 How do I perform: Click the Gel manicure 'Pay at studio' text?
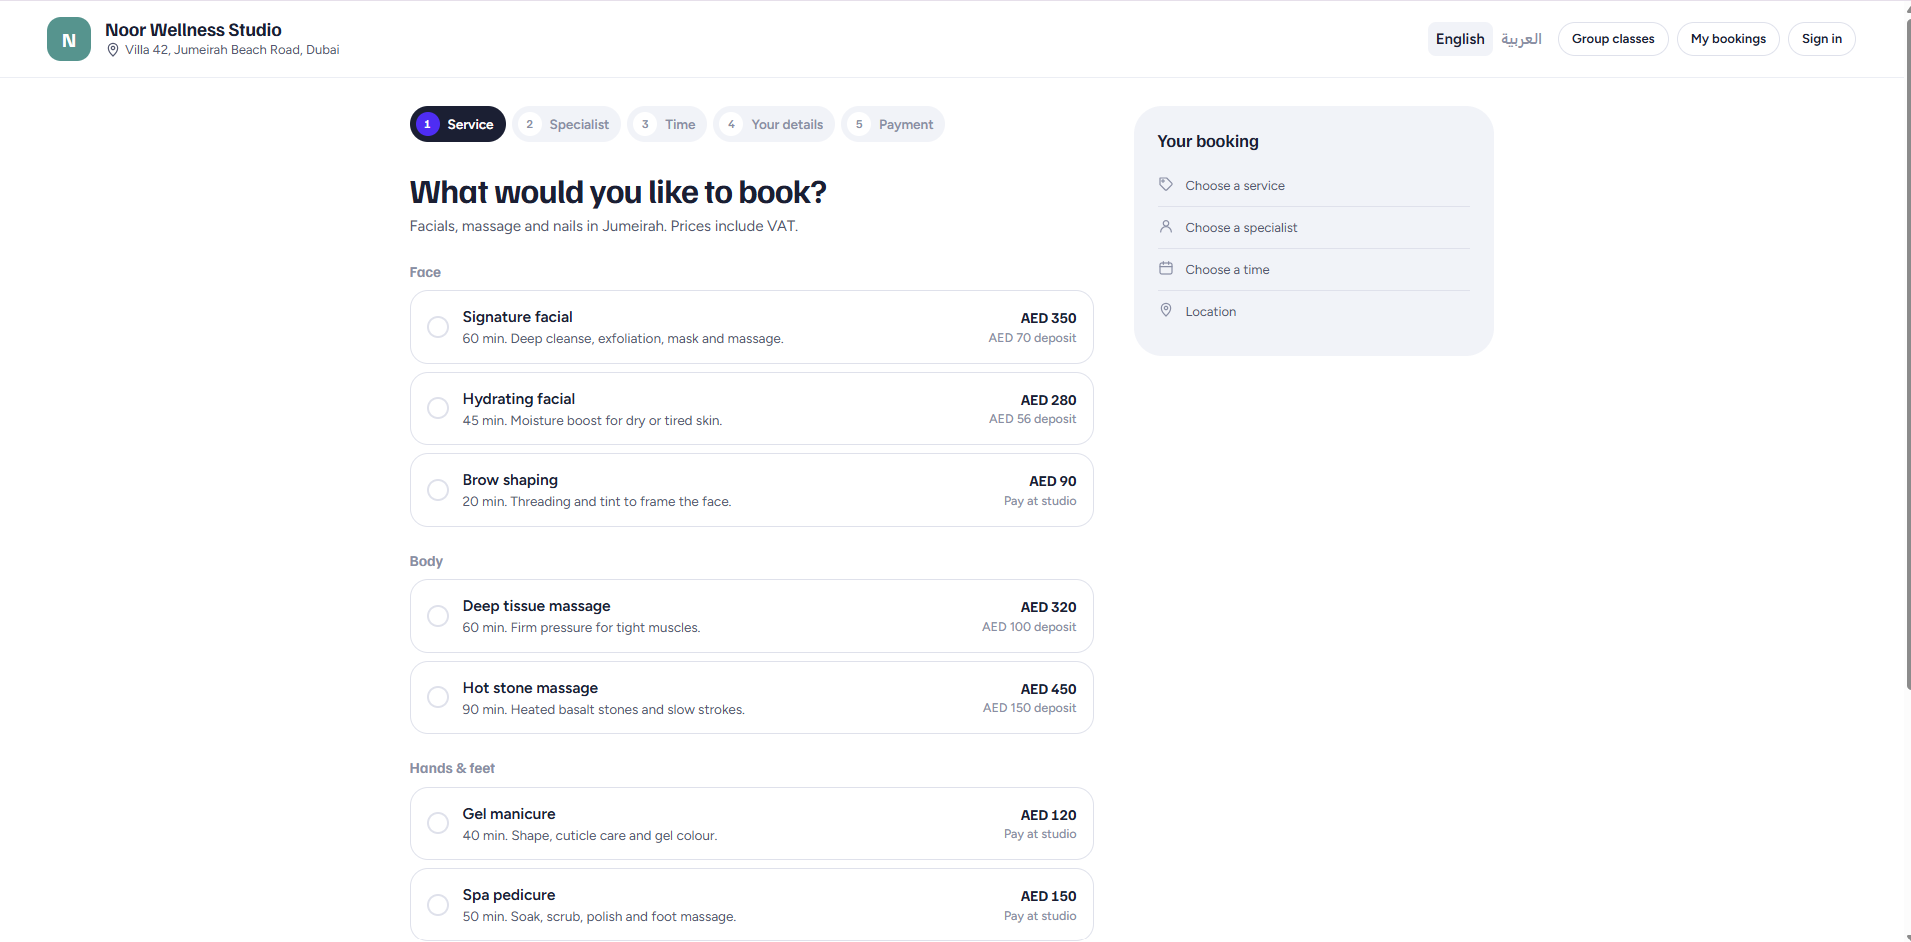coord(1040,834)
